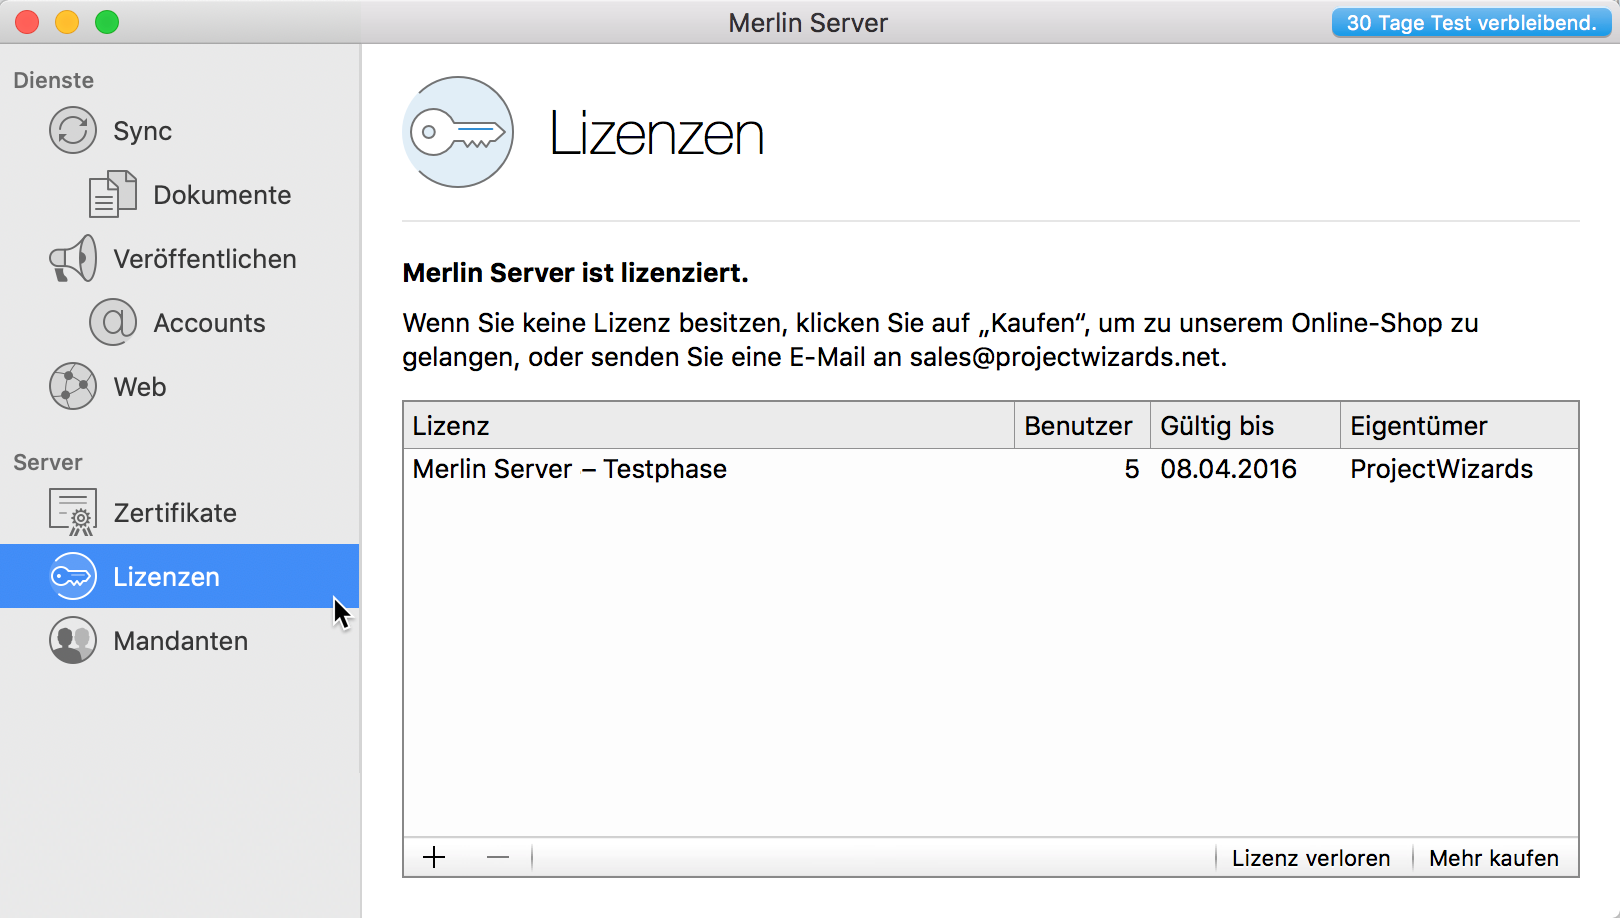The height and width of the screenshot is (918, 1620).
Task: Remove license with the minus button
Action: tap(498, 857)
